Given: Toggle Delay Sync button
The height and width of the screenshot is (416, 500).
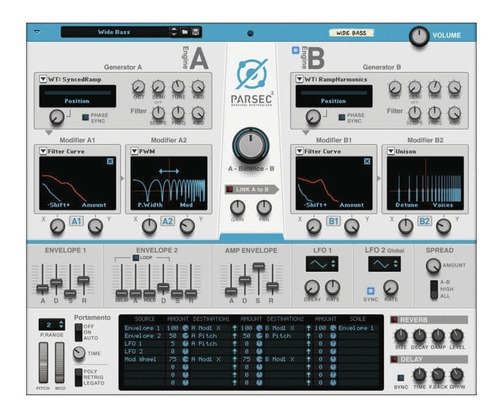Looking at the screenshot, I should [401, 378].
